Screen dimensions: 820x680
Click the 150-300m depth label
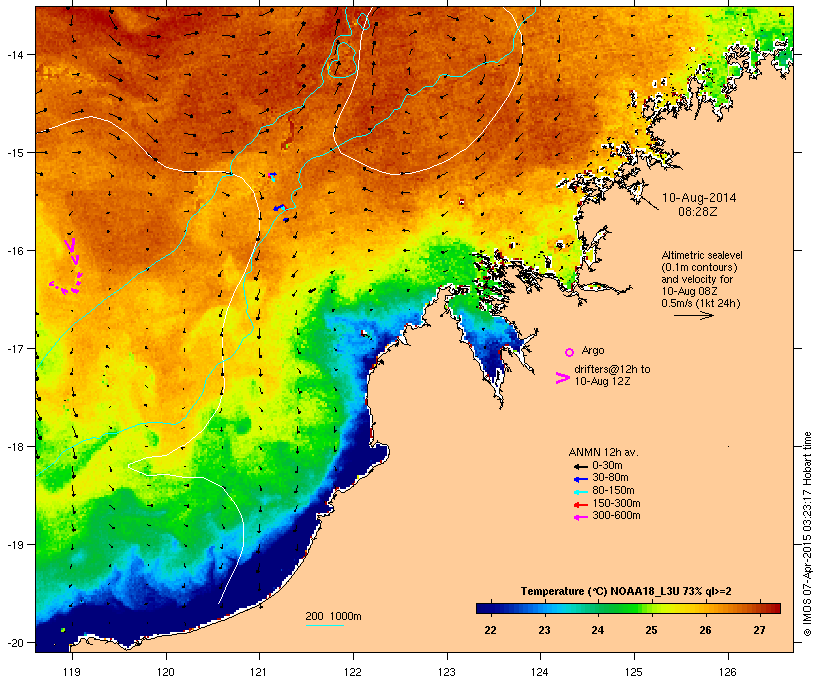(x=616, y=504)
